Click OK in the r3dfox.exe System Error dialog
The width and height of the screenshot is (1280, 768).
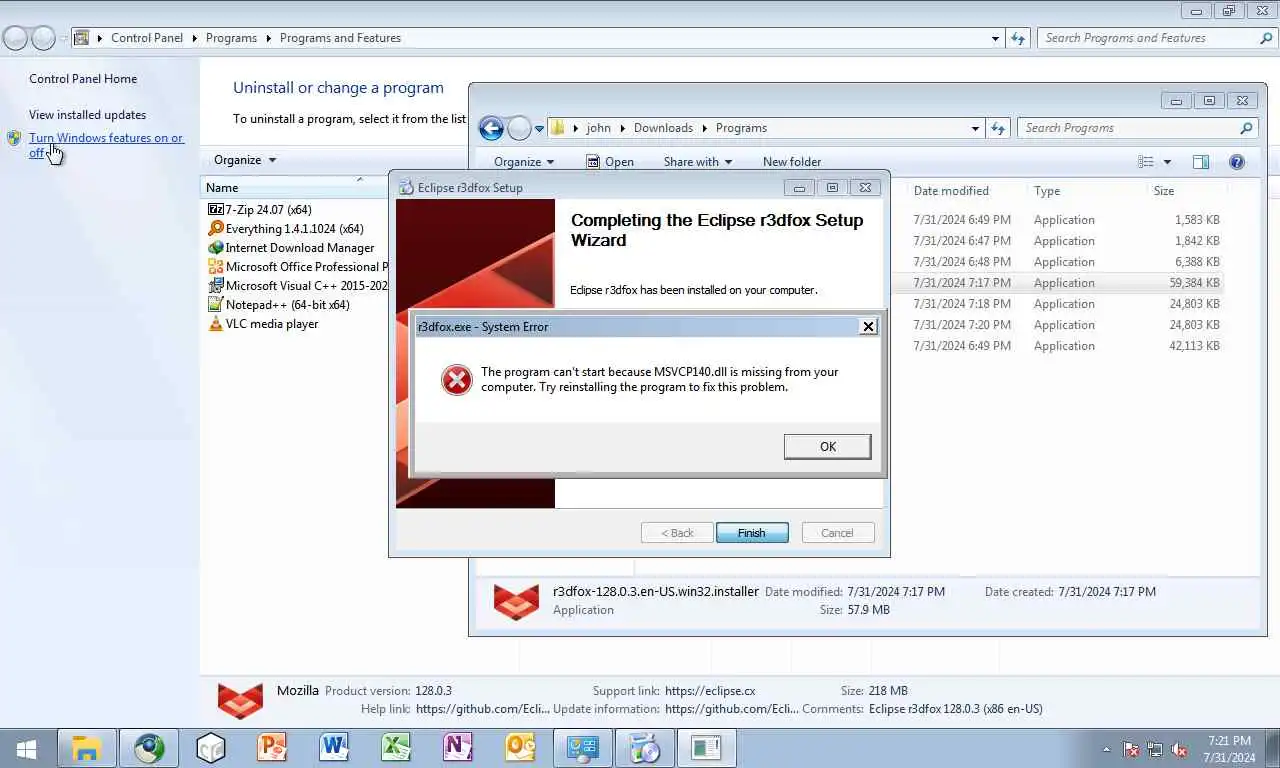click(827, 446)
